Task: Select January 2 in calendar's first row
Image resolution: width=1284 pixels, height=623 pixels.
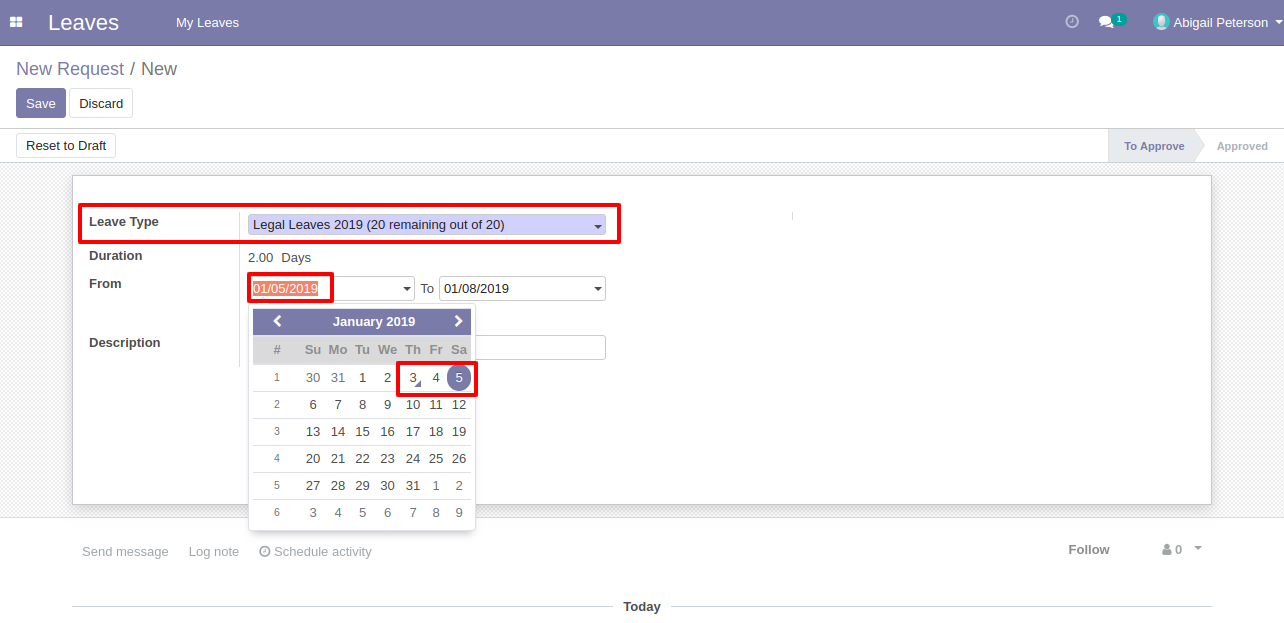Action: click(x=387, y=378)
